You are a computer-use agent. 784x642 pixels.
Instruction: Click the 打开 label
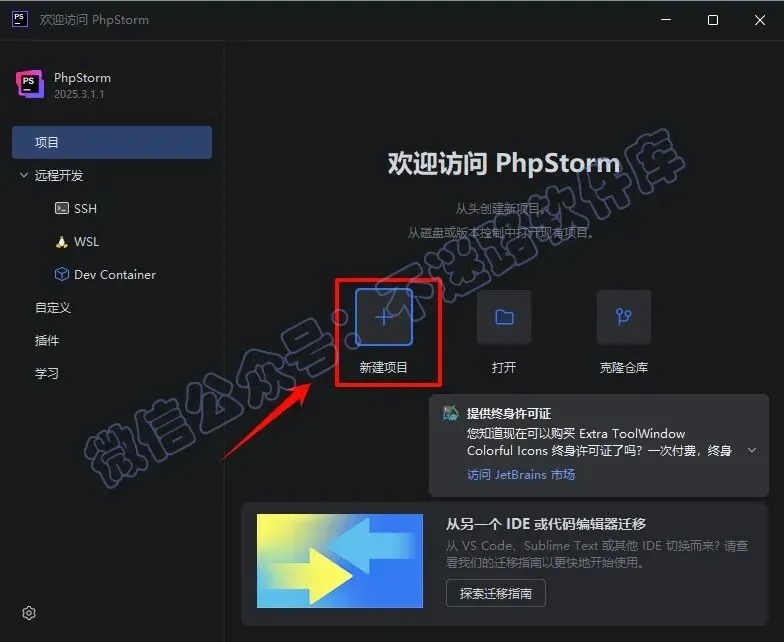[x=504, y=368]
